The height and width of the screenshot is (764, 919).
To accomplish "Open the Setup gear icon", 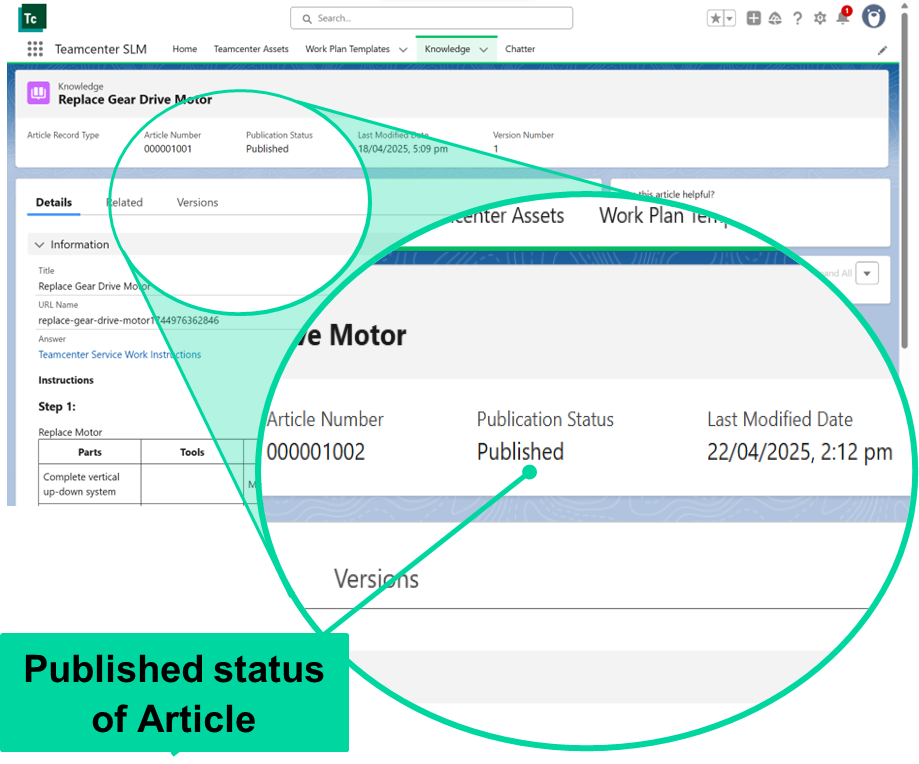I will click(820, 18).
